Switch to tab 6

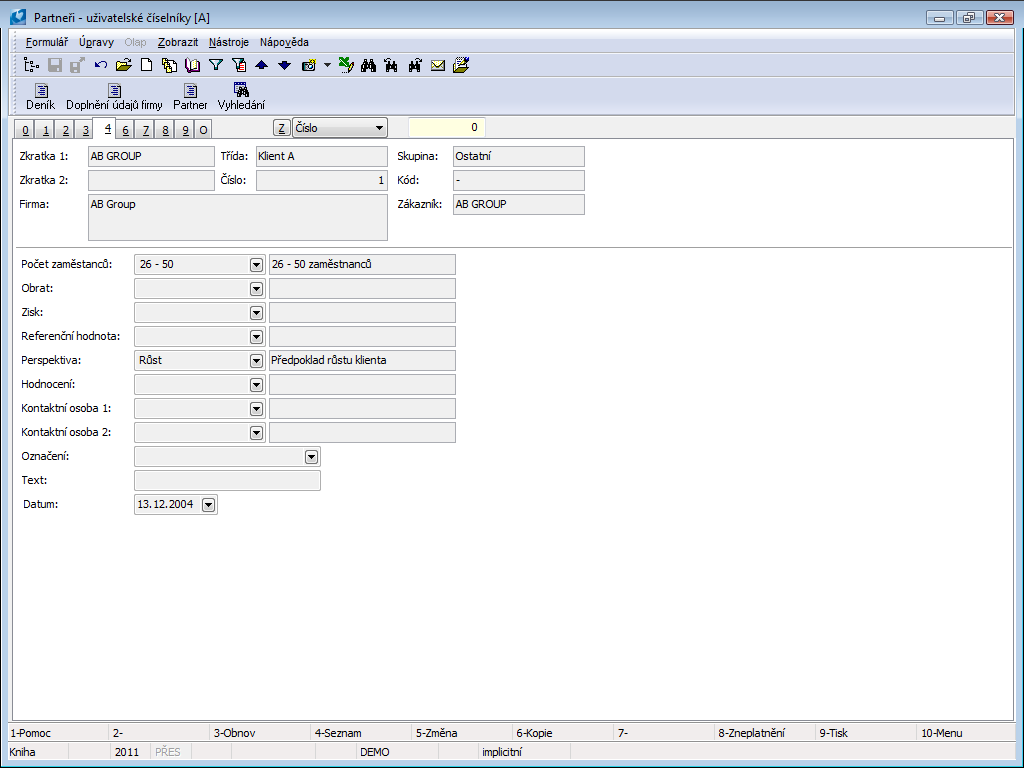(x=126, y=130)
